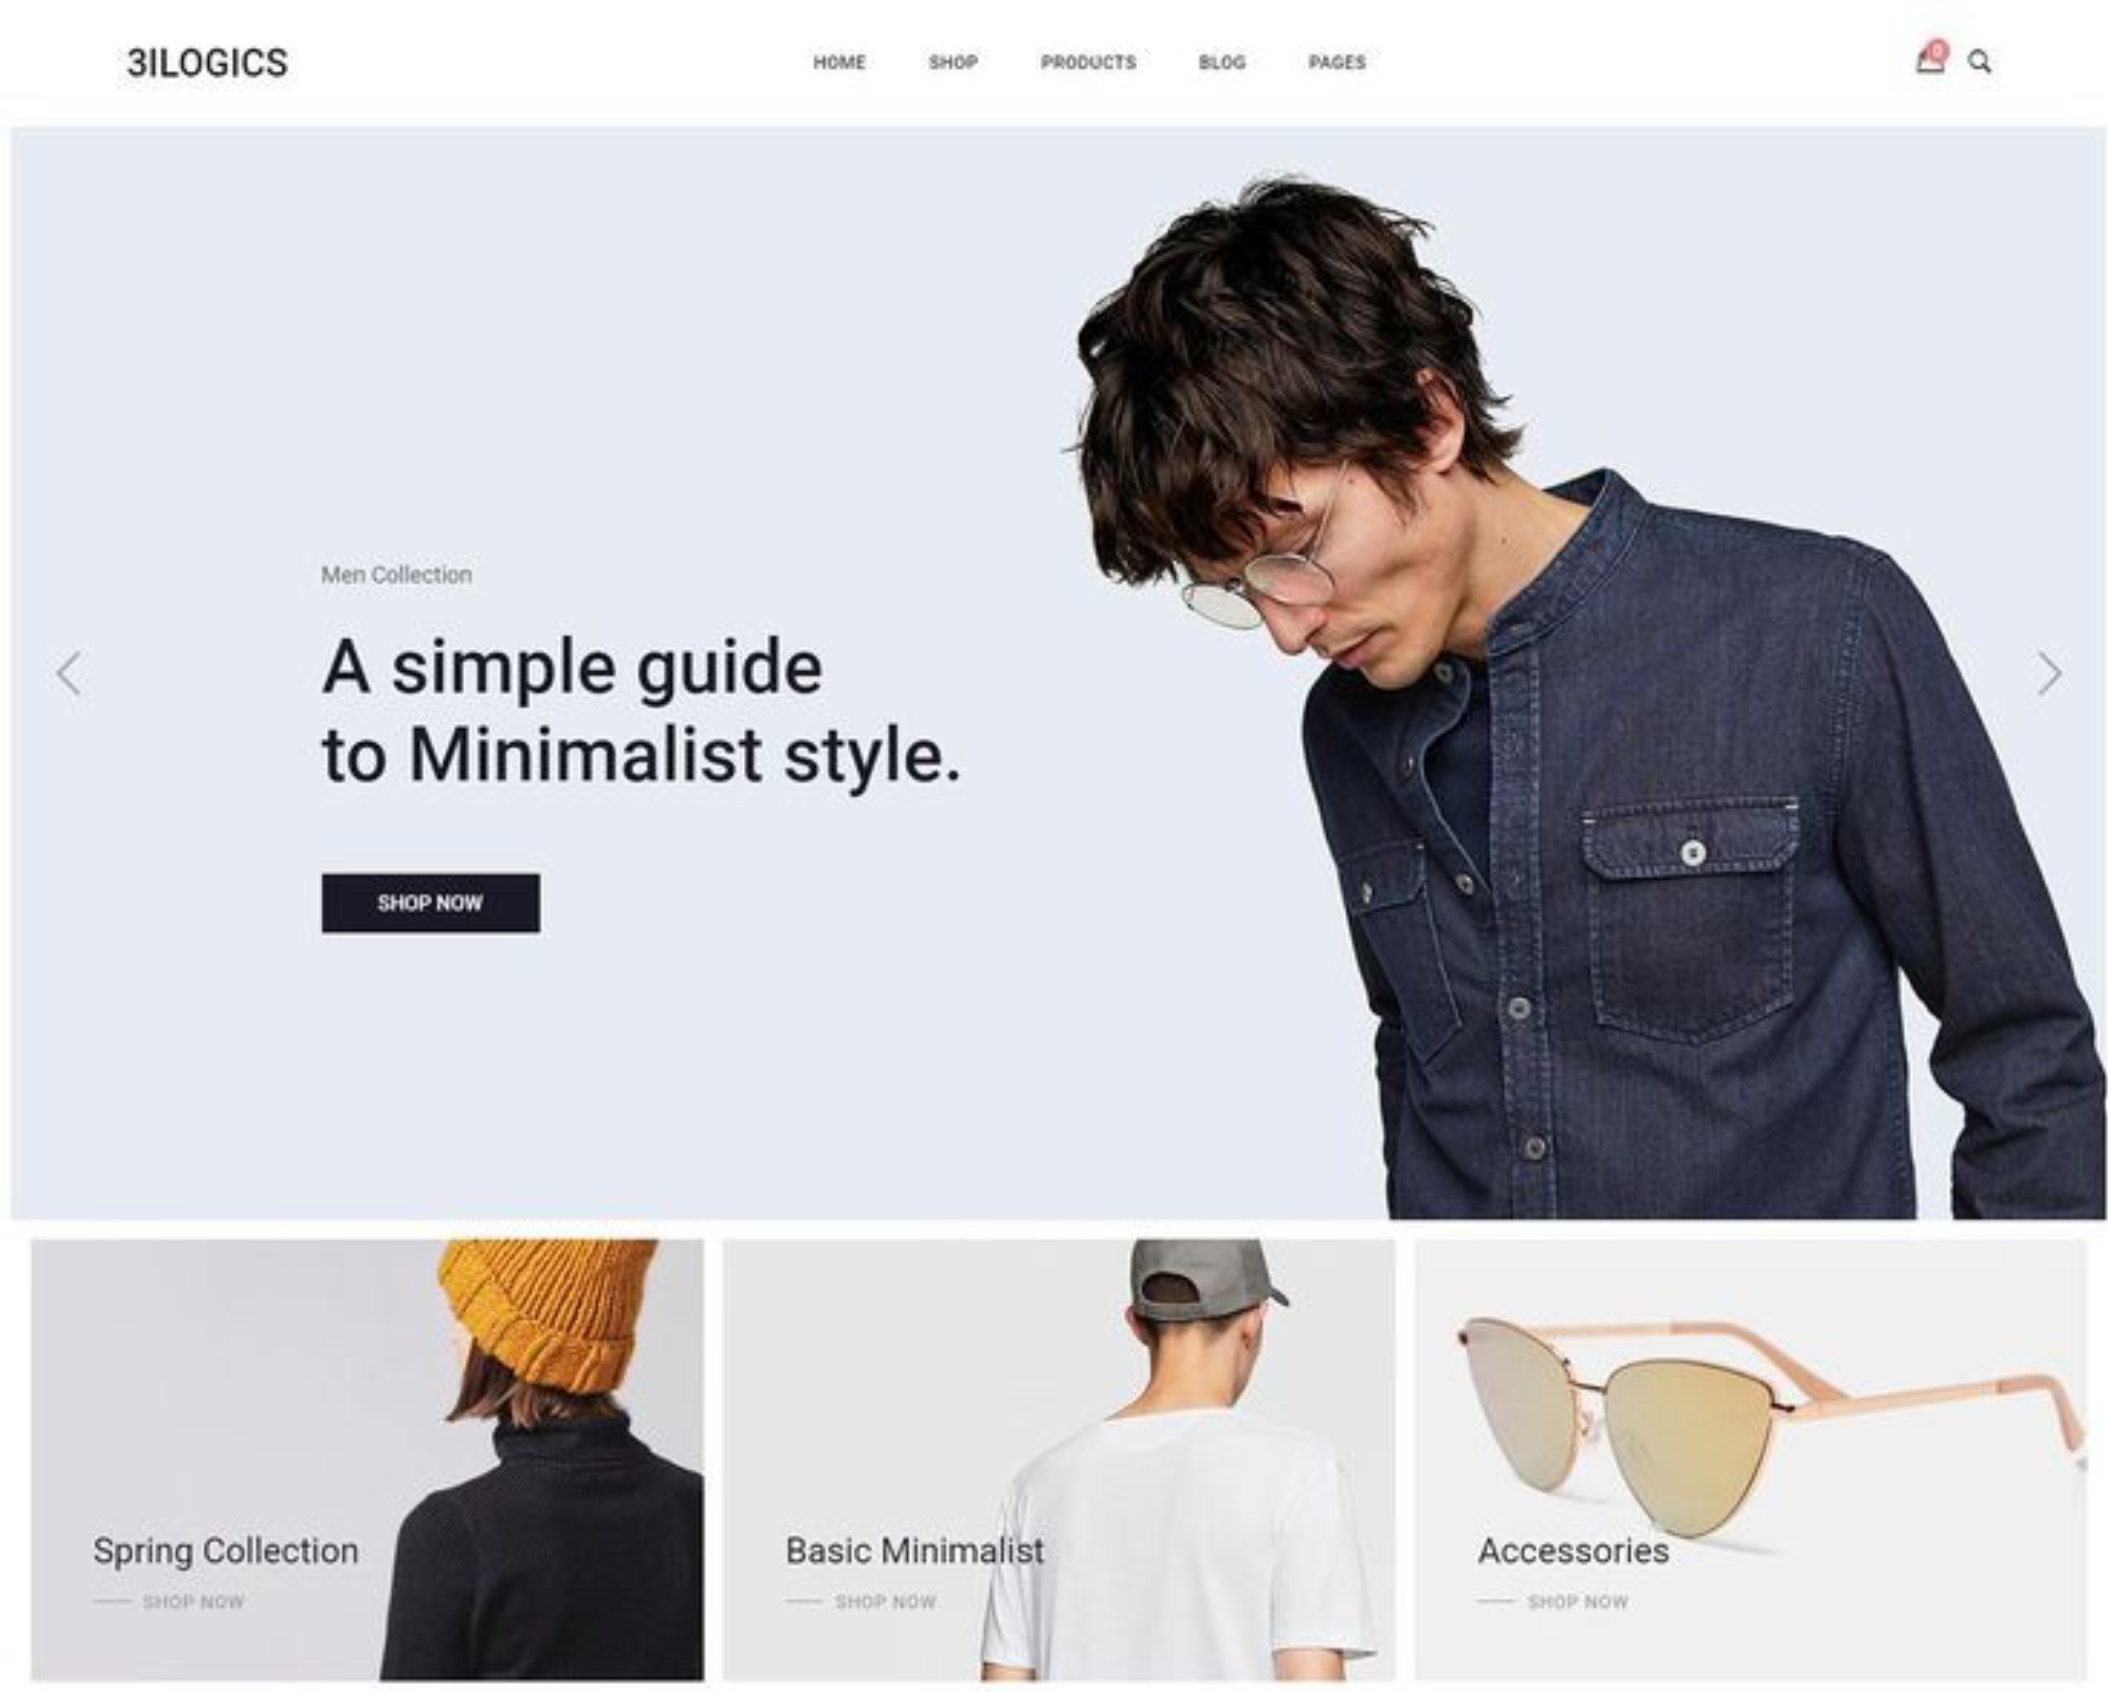The width and height of the screenshot is (2108, 1692).
Task: Expand the Pages menu
Action: pos(1337,62)
